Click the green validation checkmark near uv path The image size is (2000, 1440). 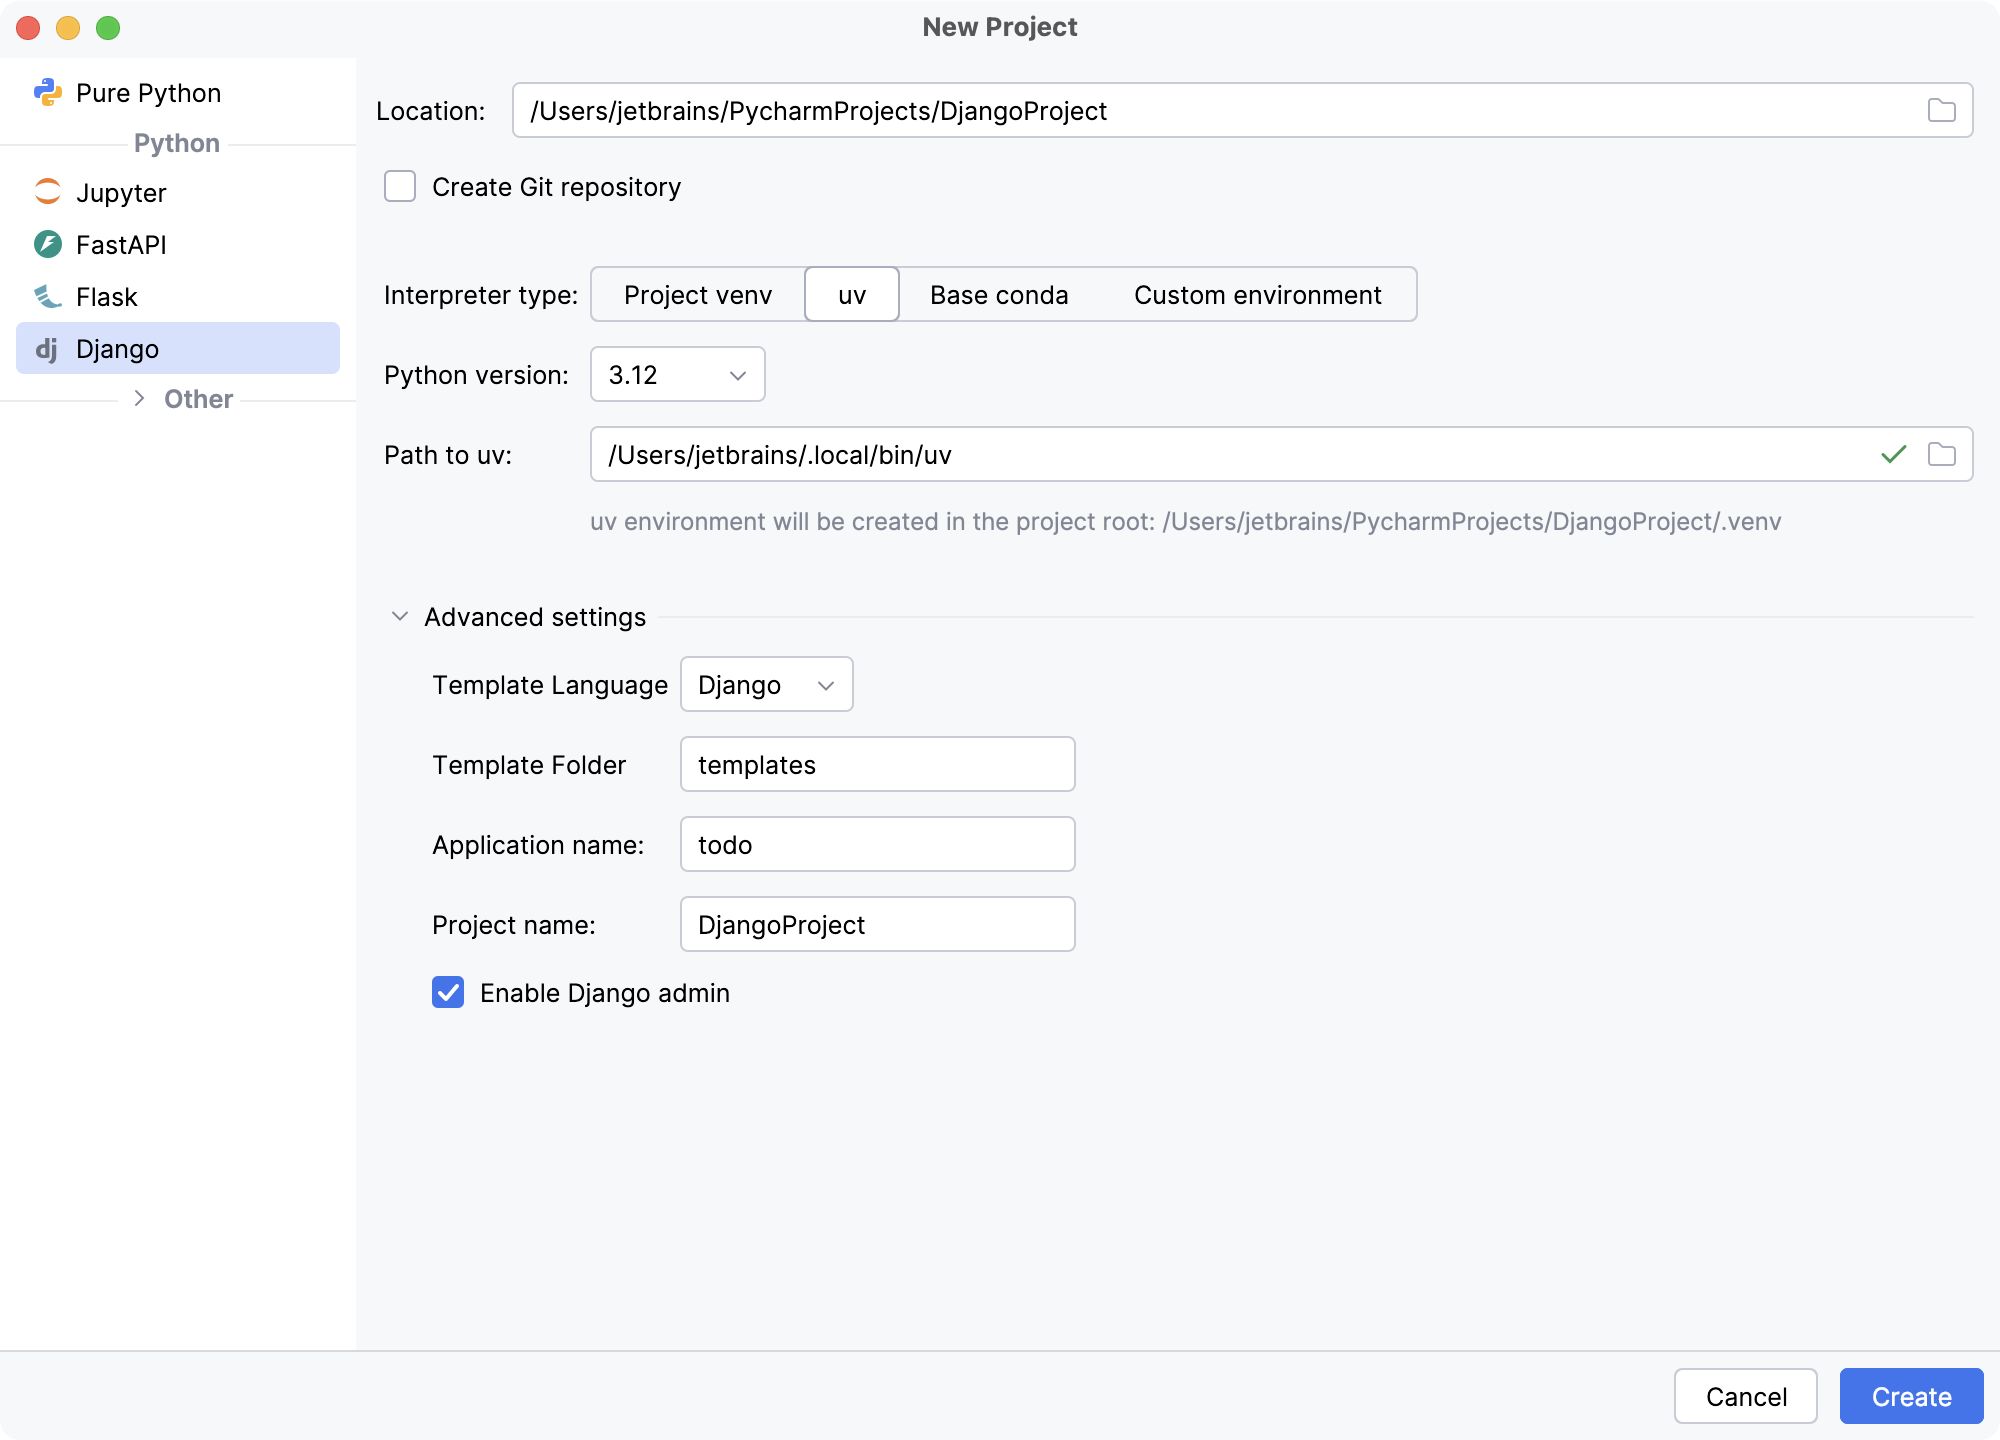tap(1892, 455)
